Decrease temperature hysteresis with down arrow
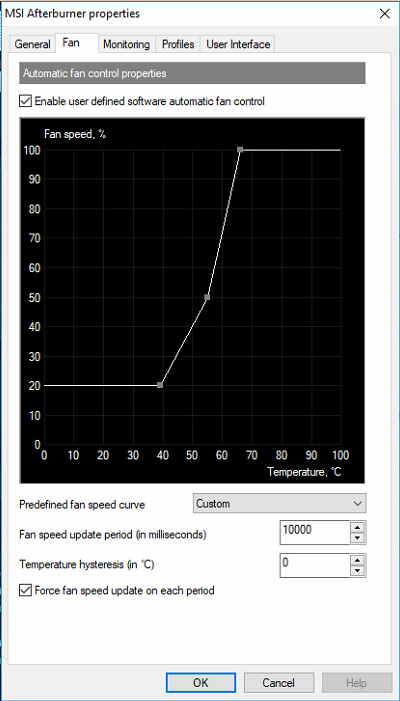Image resolution: width=400 pixels, height=701 pixels. pos(358,571)
